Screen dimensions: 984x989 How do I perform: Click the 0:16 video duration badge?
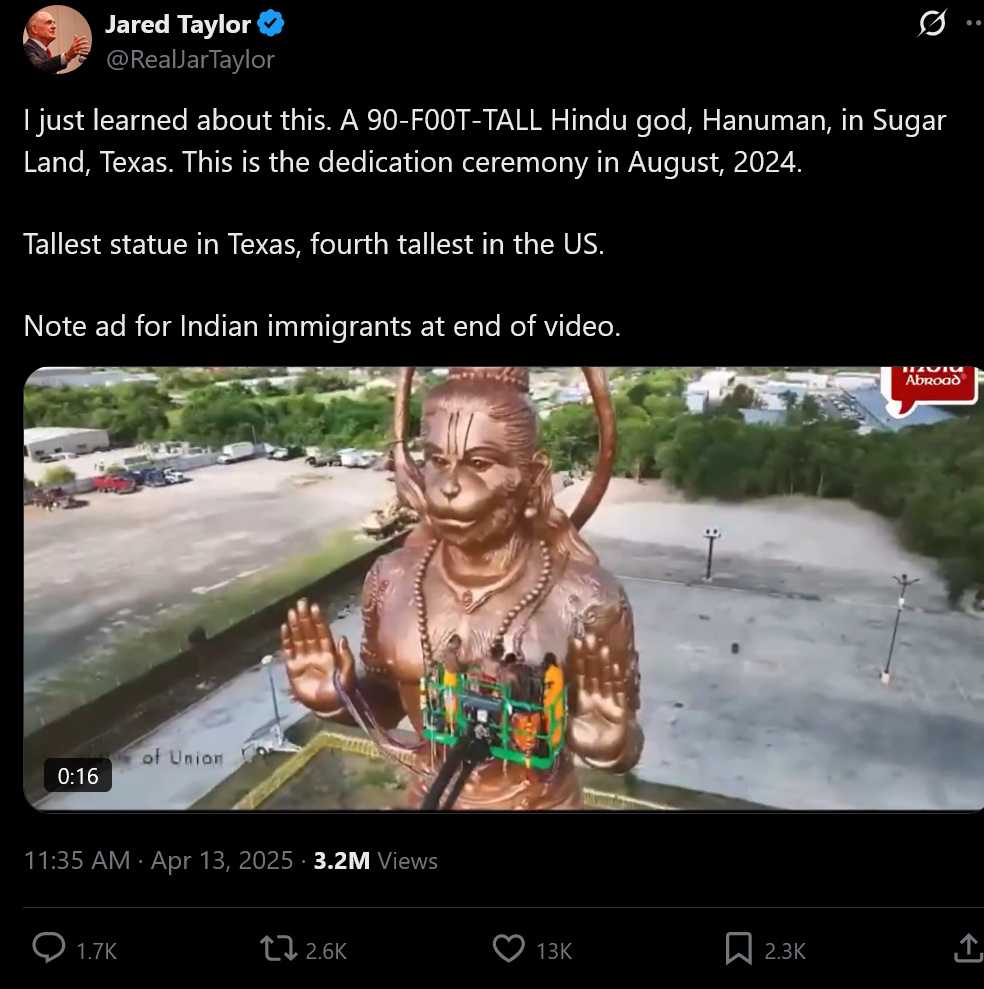tap(78, 776)
